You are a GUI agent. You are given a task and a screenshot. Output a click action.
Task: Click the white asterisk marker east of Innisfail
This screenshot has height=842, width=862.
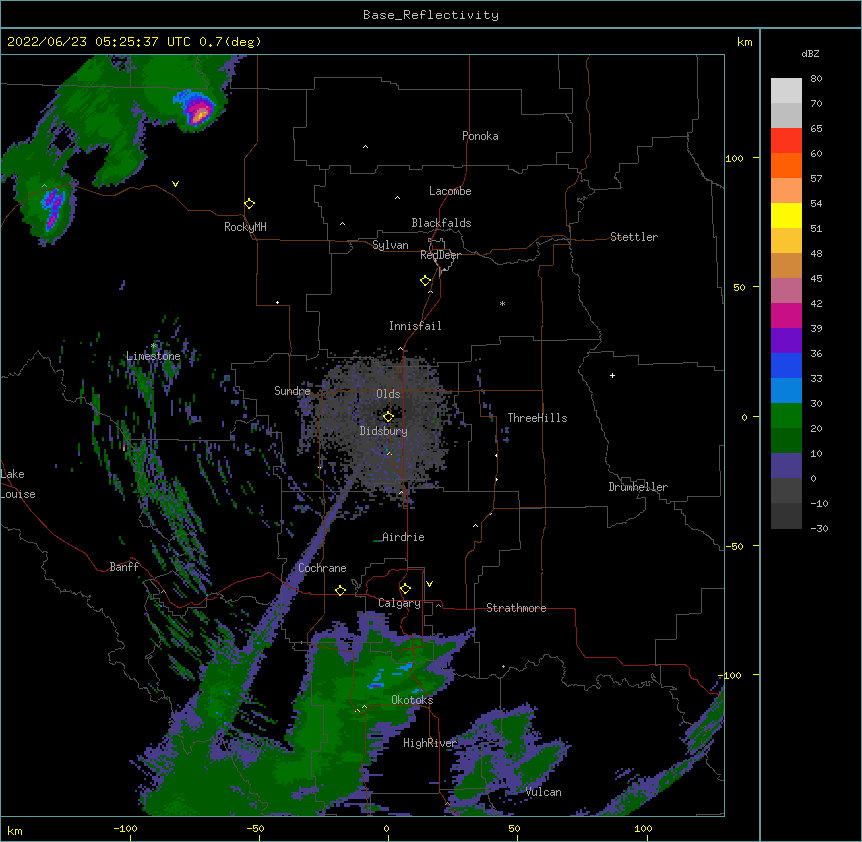502,303
